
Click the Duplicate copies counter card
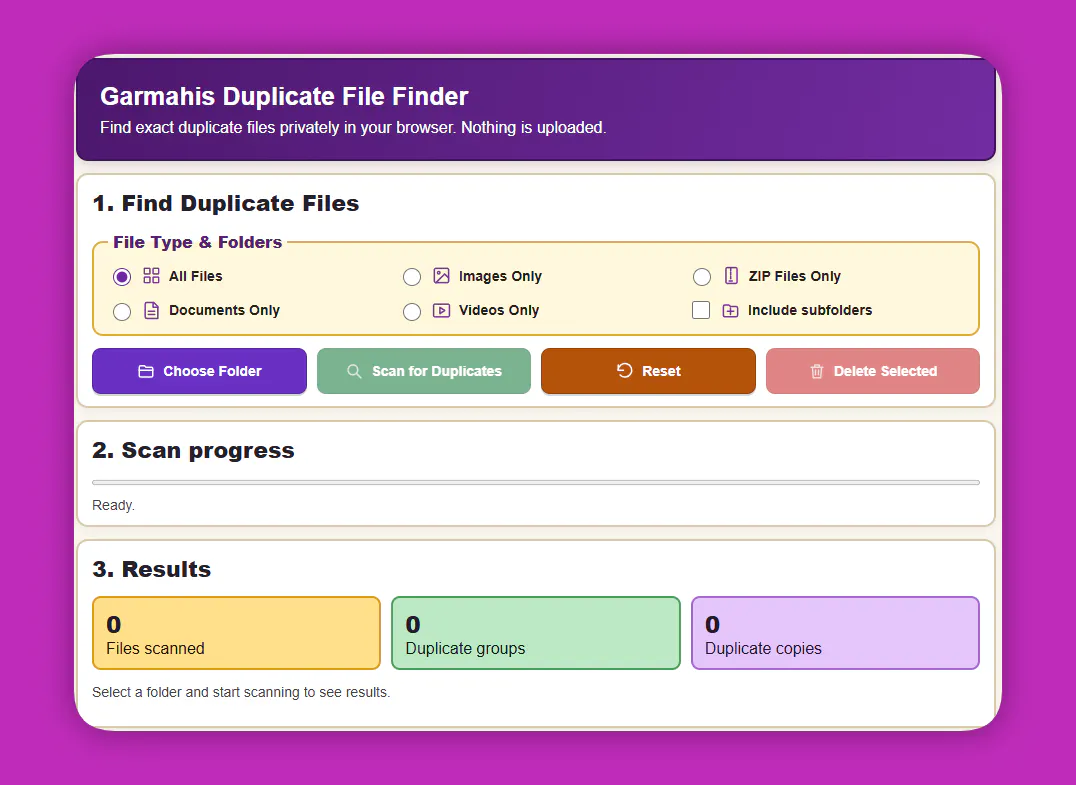835,633
